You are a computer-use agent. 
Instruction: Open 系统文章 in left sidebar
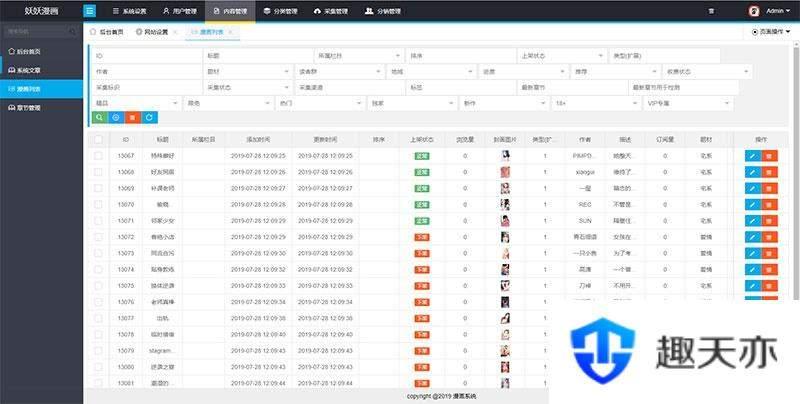pyautogui.click(x=41, y=70)
